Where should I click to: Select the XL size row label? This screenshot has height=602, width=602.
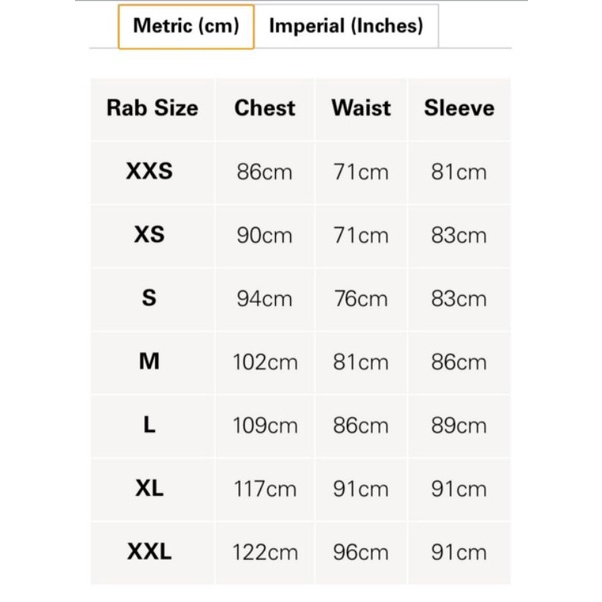(x=149, y=488)
